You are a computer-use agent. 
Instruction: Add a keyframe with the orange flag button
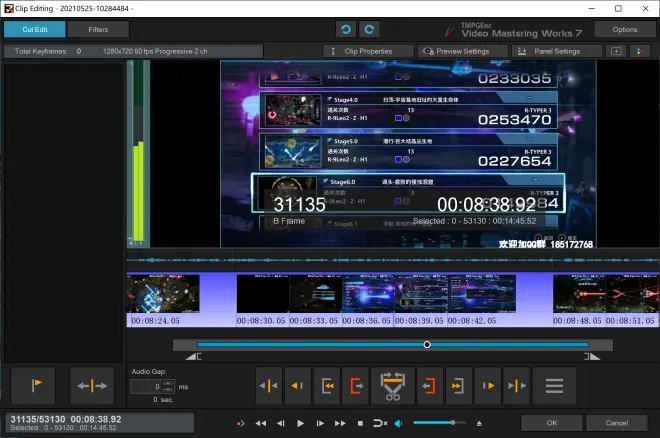point(33,385)
